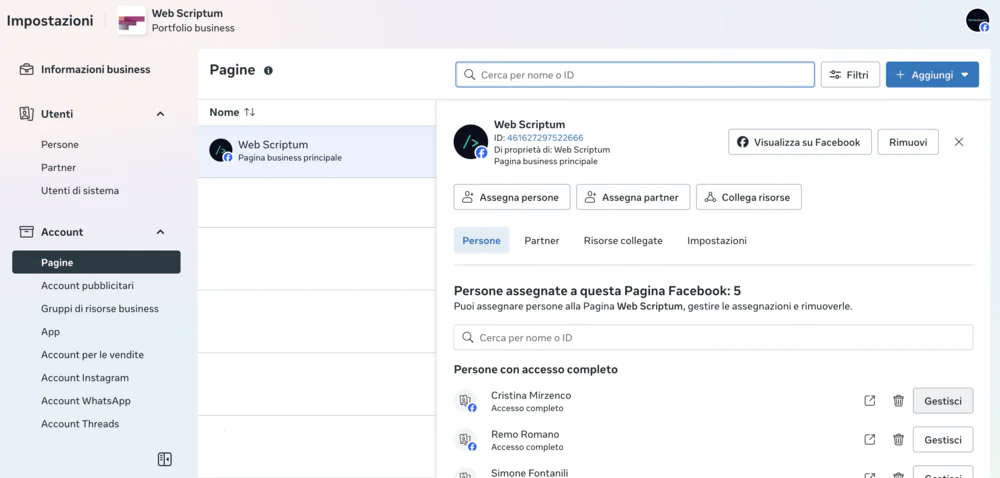Close the page details panel
The height and width of the screenshot is (478, 1000).
click(x=959, y=142)
